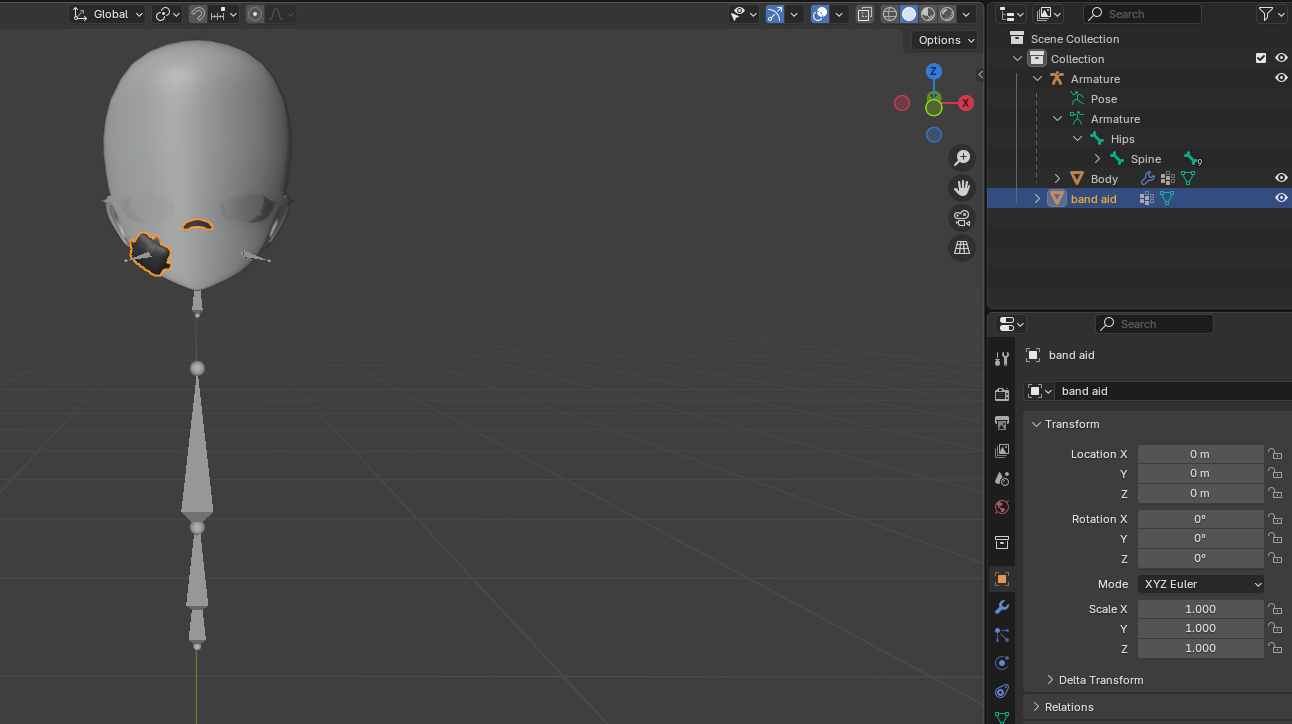Switch to material preview shading

928,14
